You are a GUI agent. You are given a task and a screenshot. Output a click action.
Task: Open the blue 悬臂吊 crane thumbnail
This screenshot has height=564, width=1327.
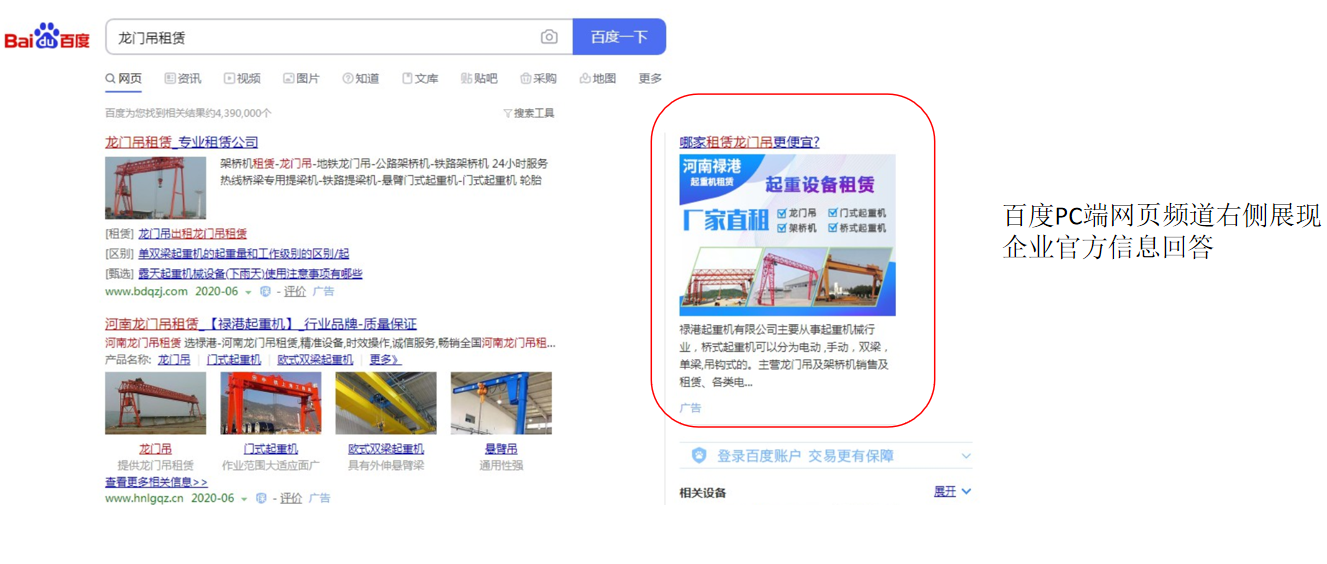(501, 403)
